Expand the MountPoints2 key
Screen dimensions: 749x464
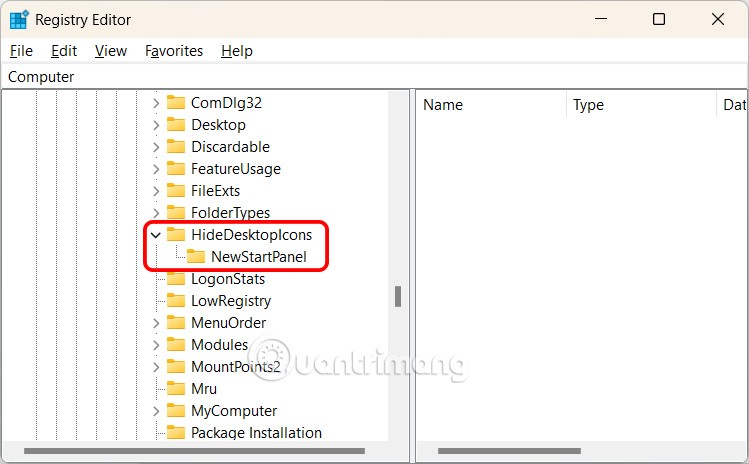click(156, 367)
